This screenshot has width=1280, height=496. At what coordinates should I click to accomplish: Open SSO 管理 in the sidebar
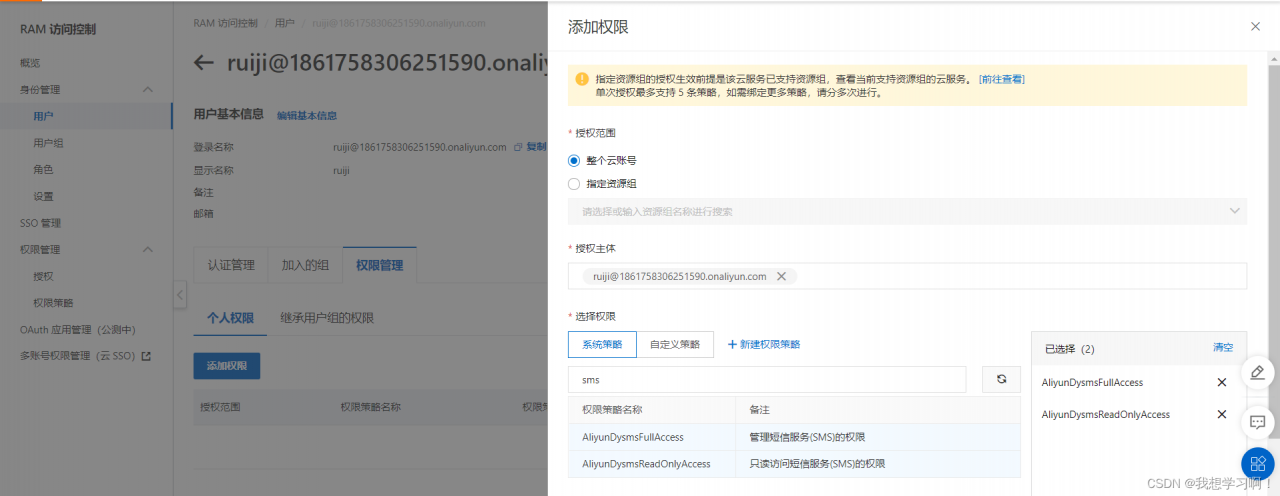(40, 223)
